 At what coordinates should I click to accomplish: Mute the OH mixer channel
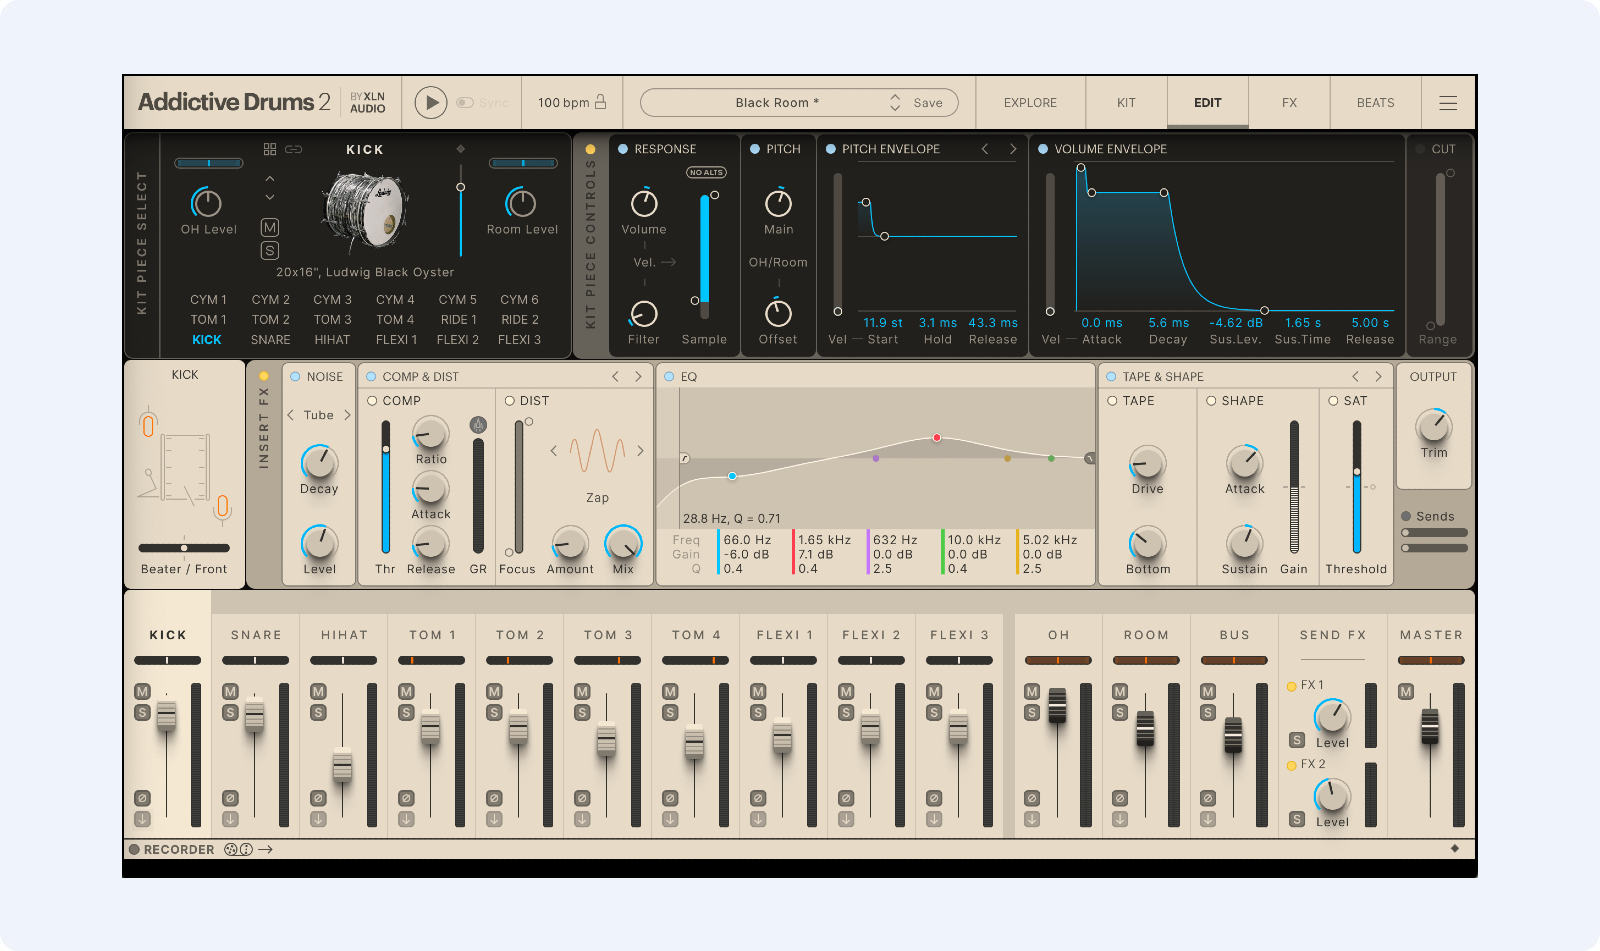pyautogui.click(x=1032, y=692)
